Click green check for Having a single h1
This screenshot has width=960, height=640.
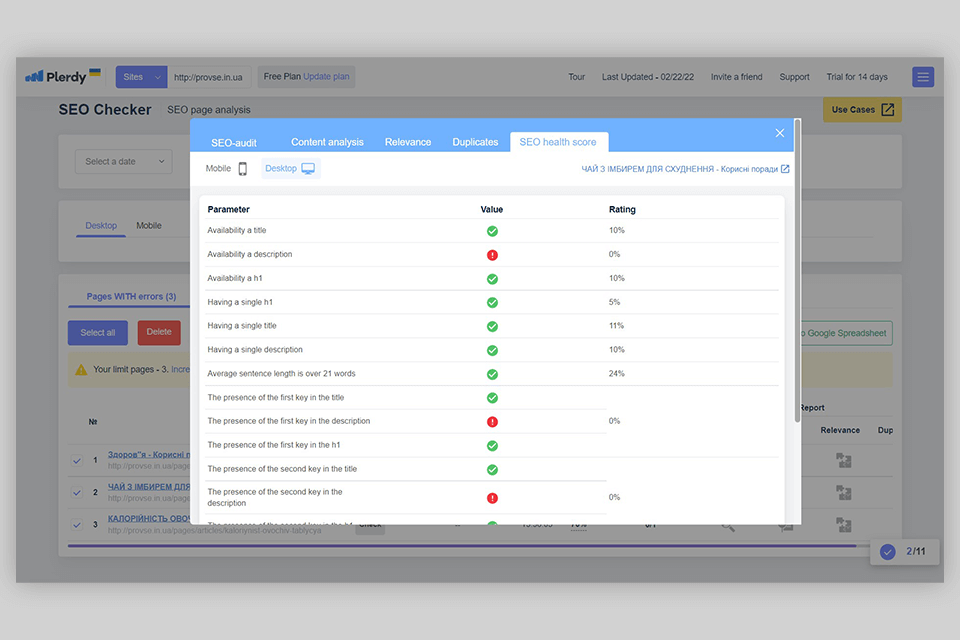pyautogui.click(x=492, y=303)
